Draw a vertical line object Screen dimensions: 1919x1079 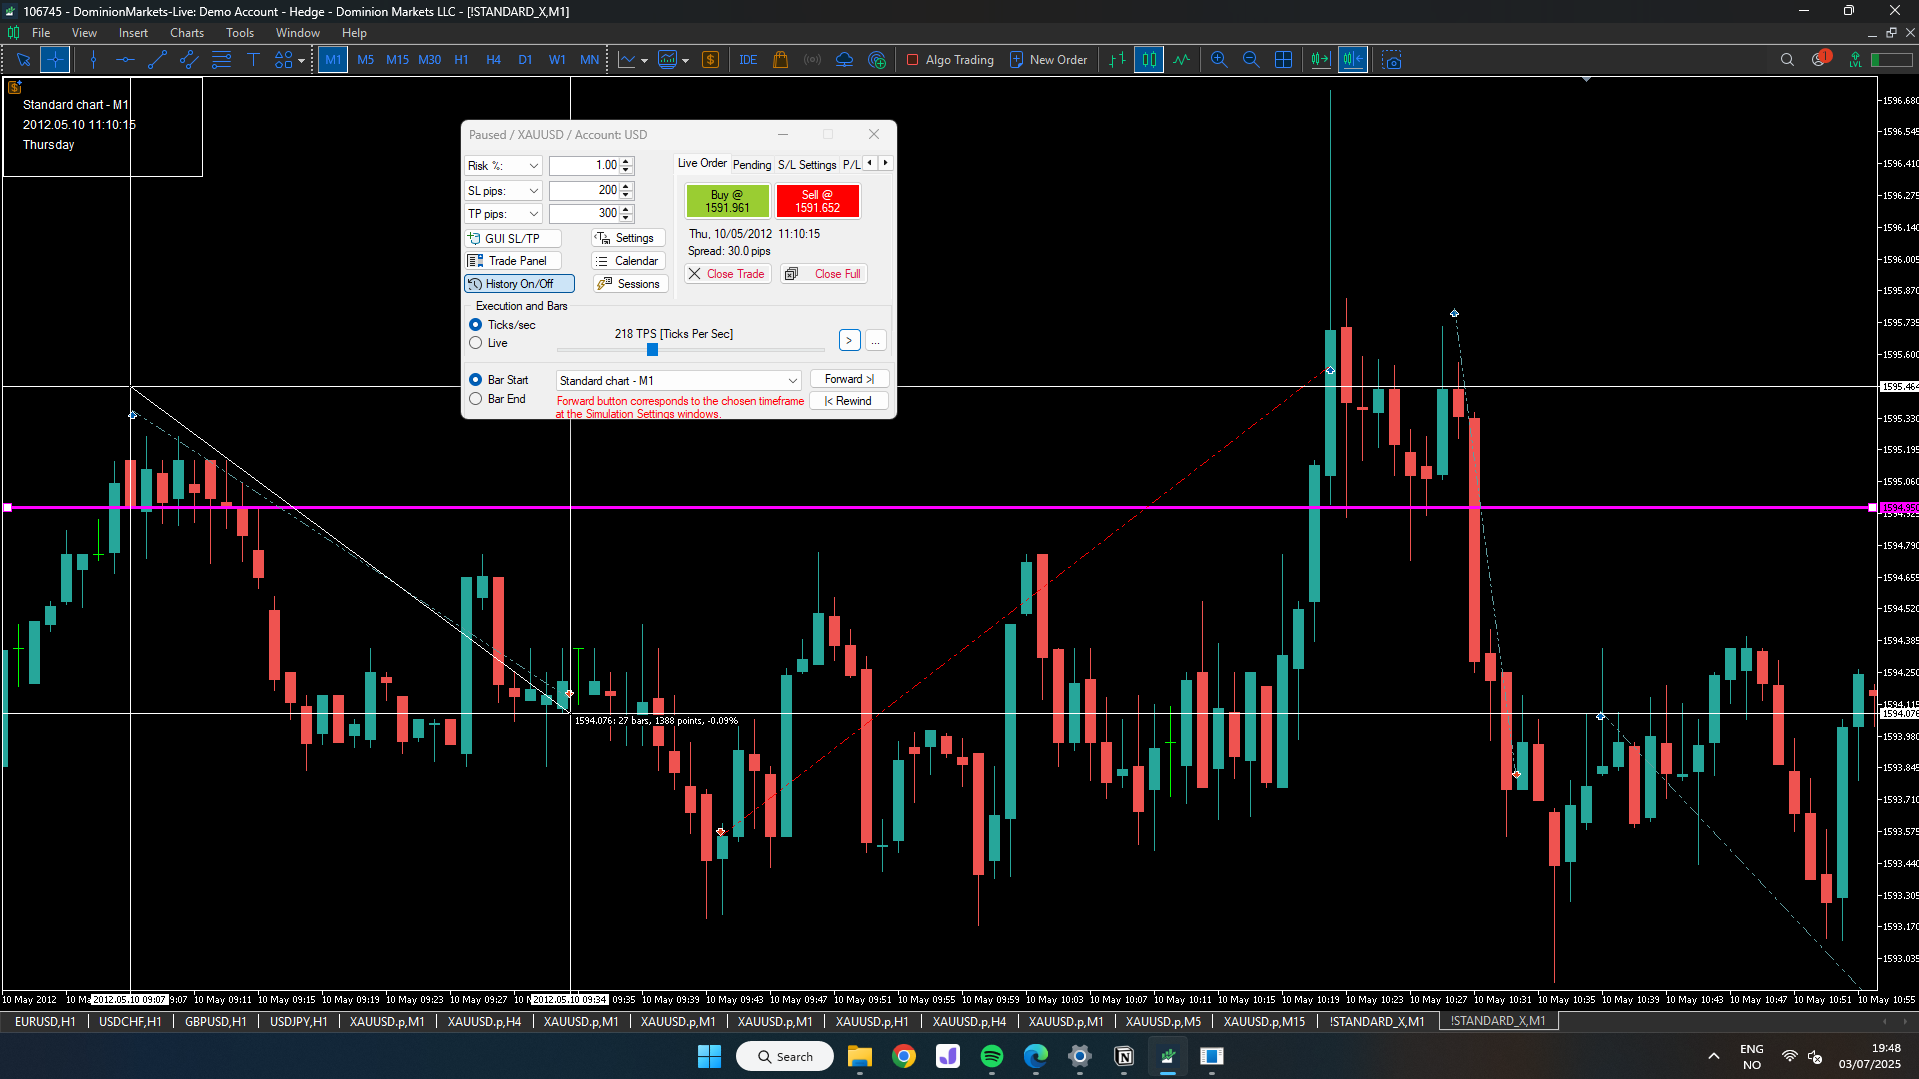pyautogui.click(x=93, y=60)
